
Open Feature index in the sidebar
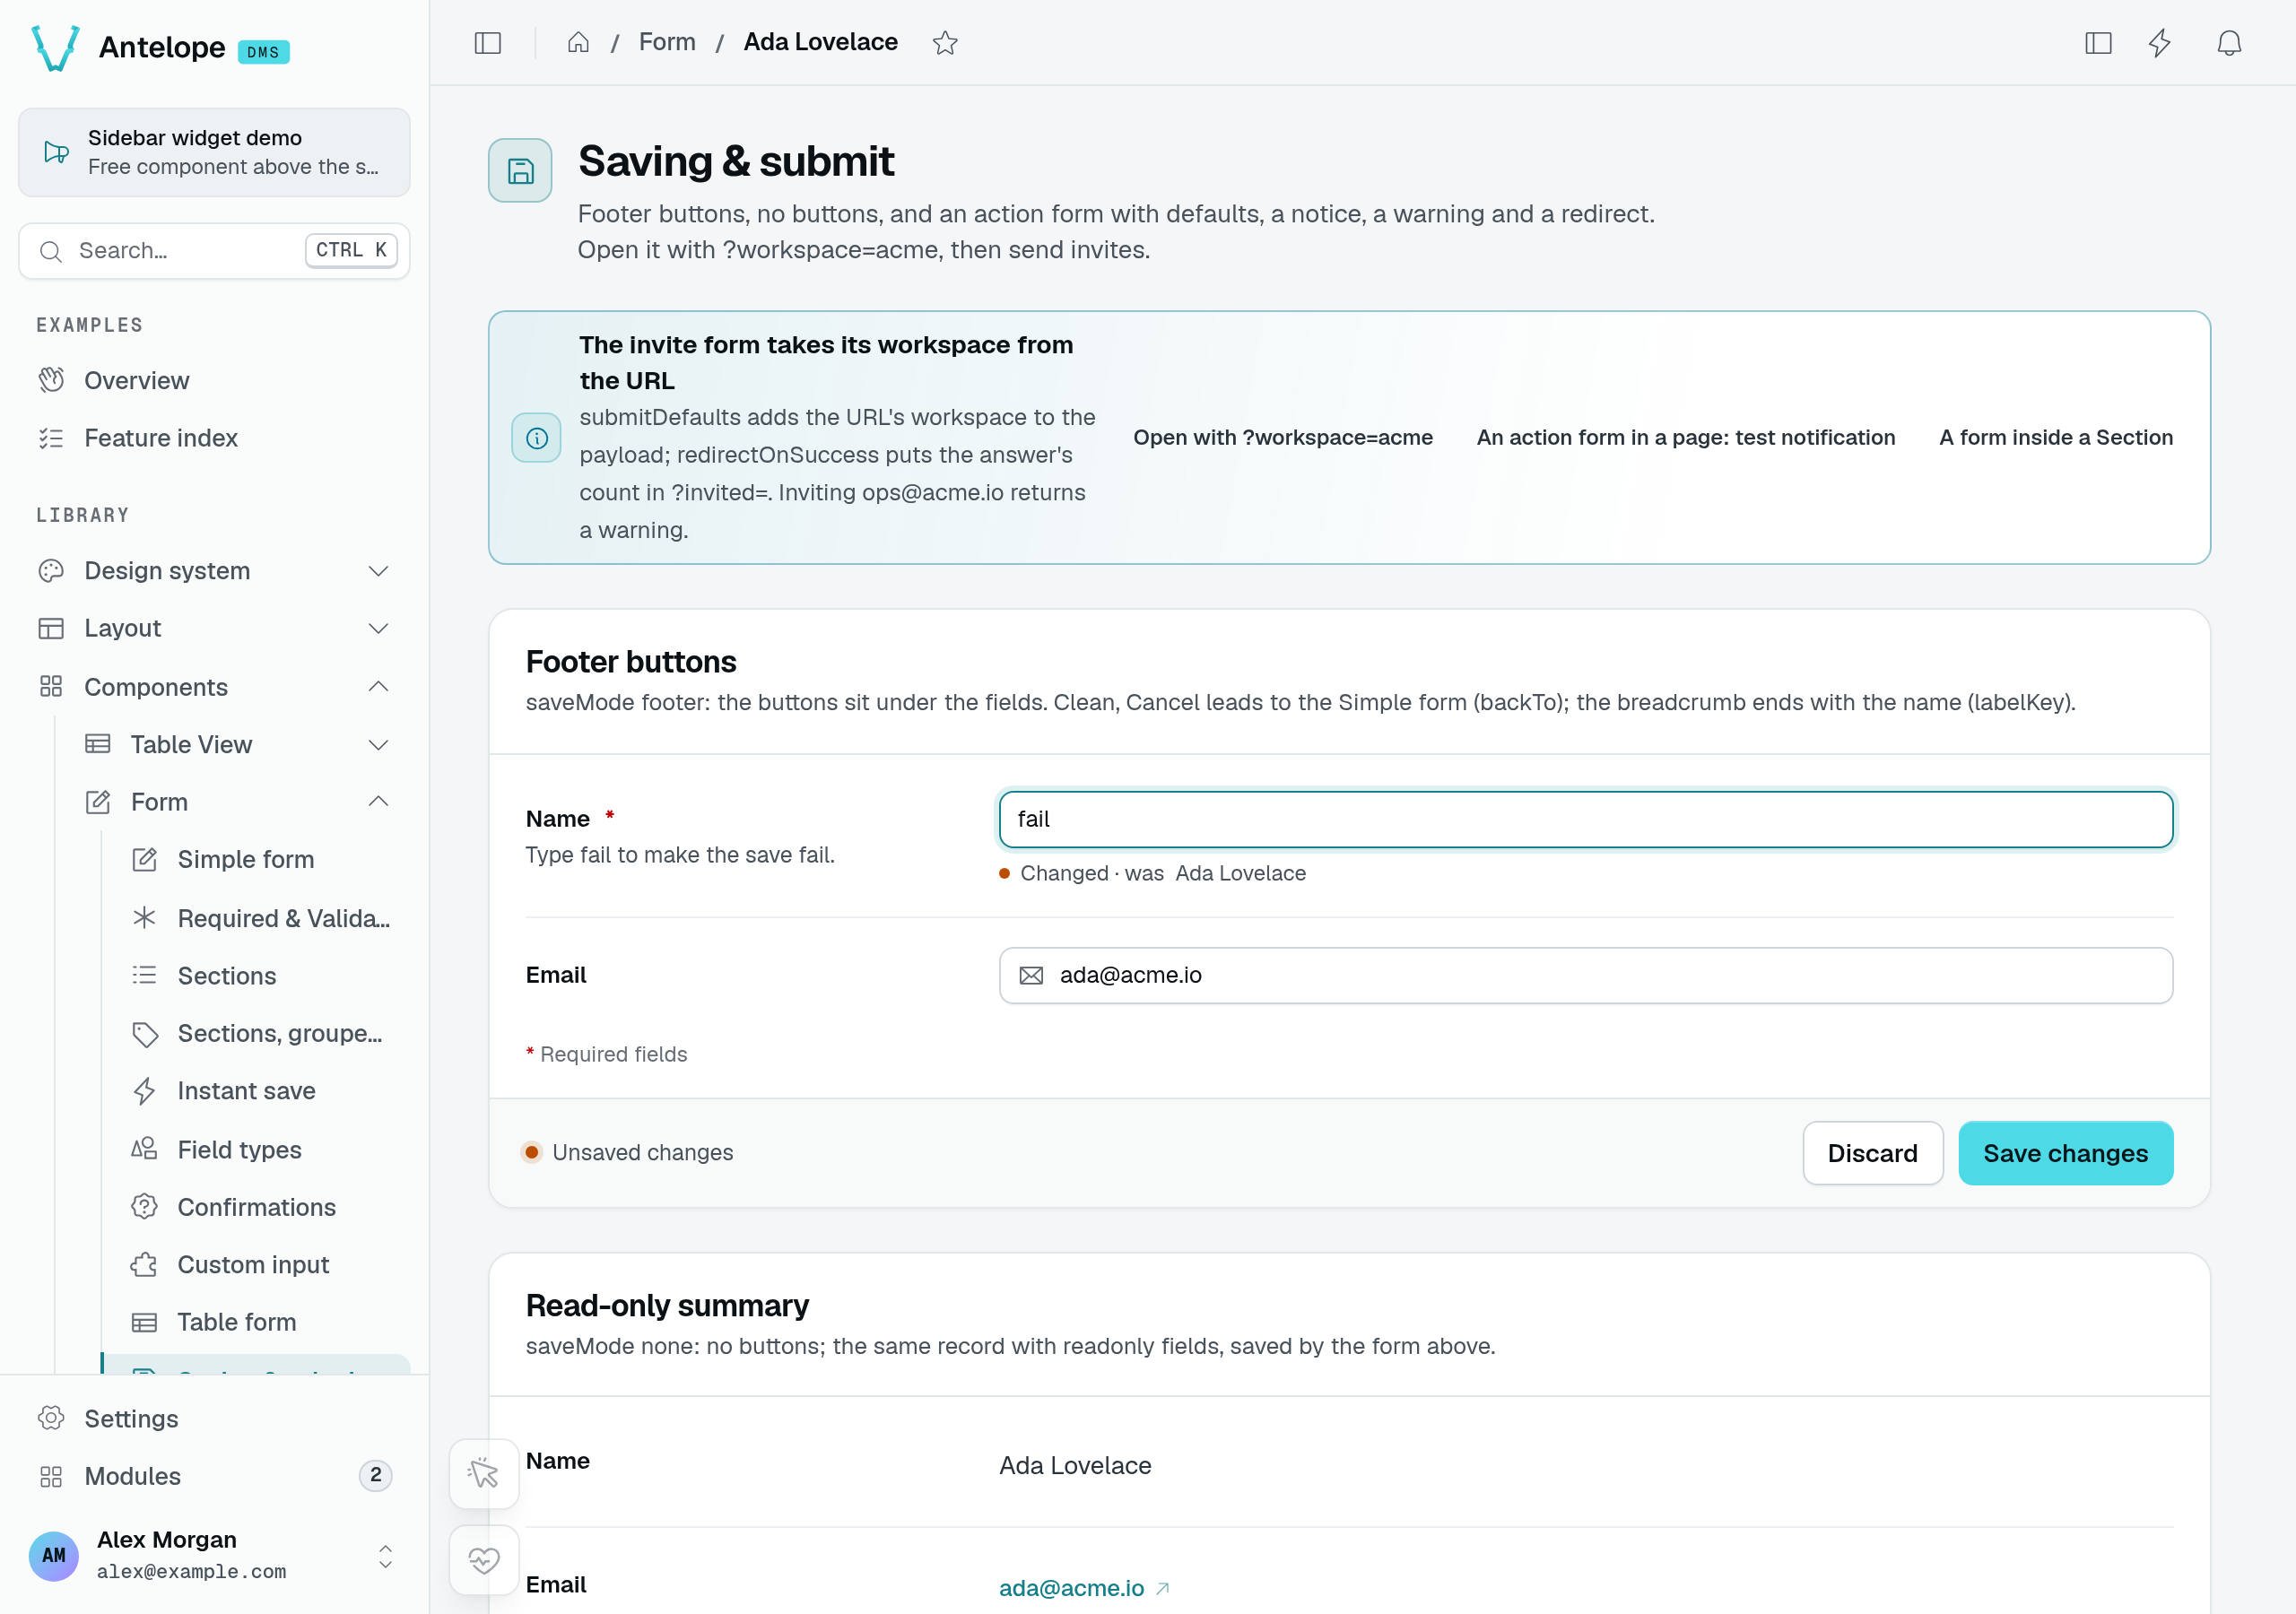point(214,438)
